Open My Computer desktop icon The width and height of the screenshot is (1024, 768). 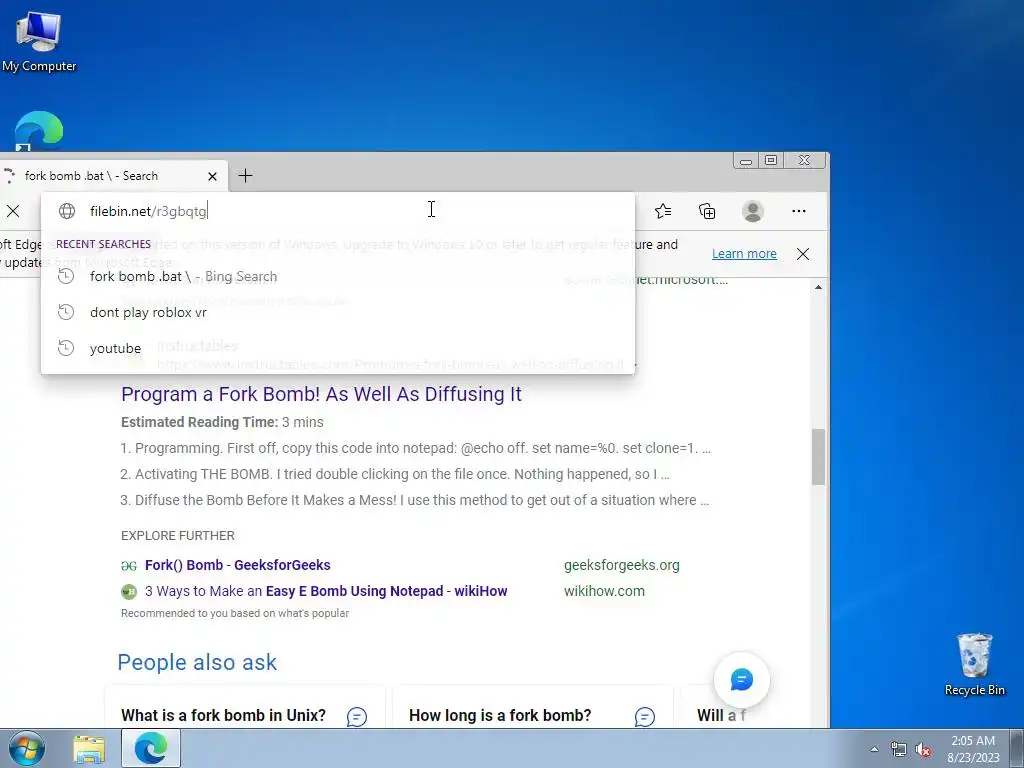[39, 42]
